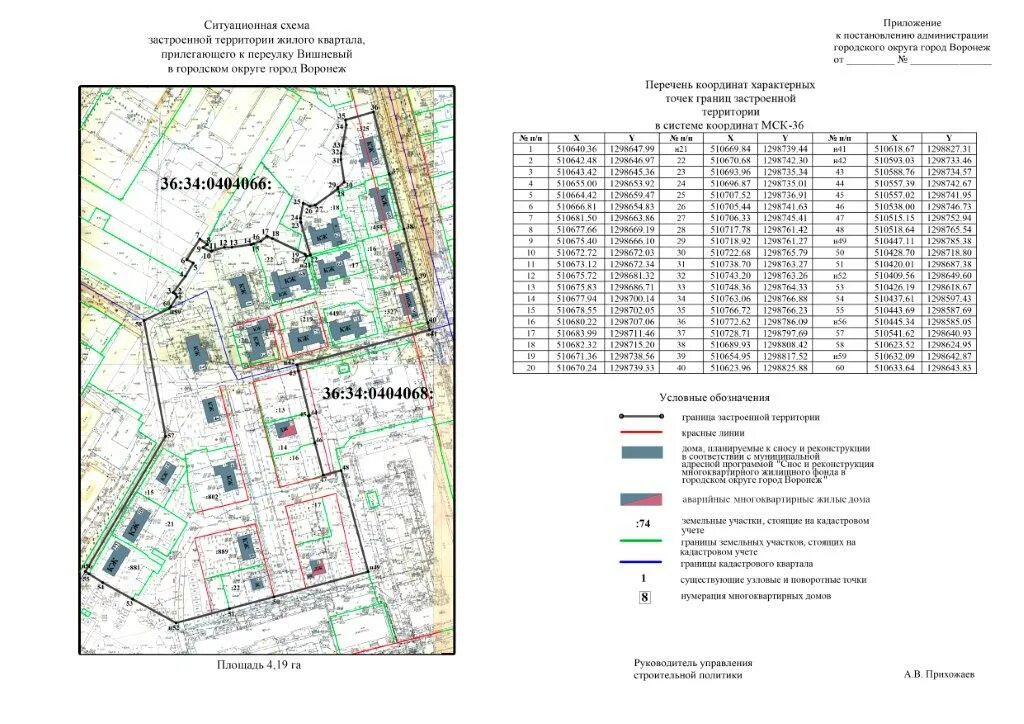This screenshot has width=1024, height=724.
Task: Click cadastral label '36:34:0404066:' on map
Action: pos(216,184)
